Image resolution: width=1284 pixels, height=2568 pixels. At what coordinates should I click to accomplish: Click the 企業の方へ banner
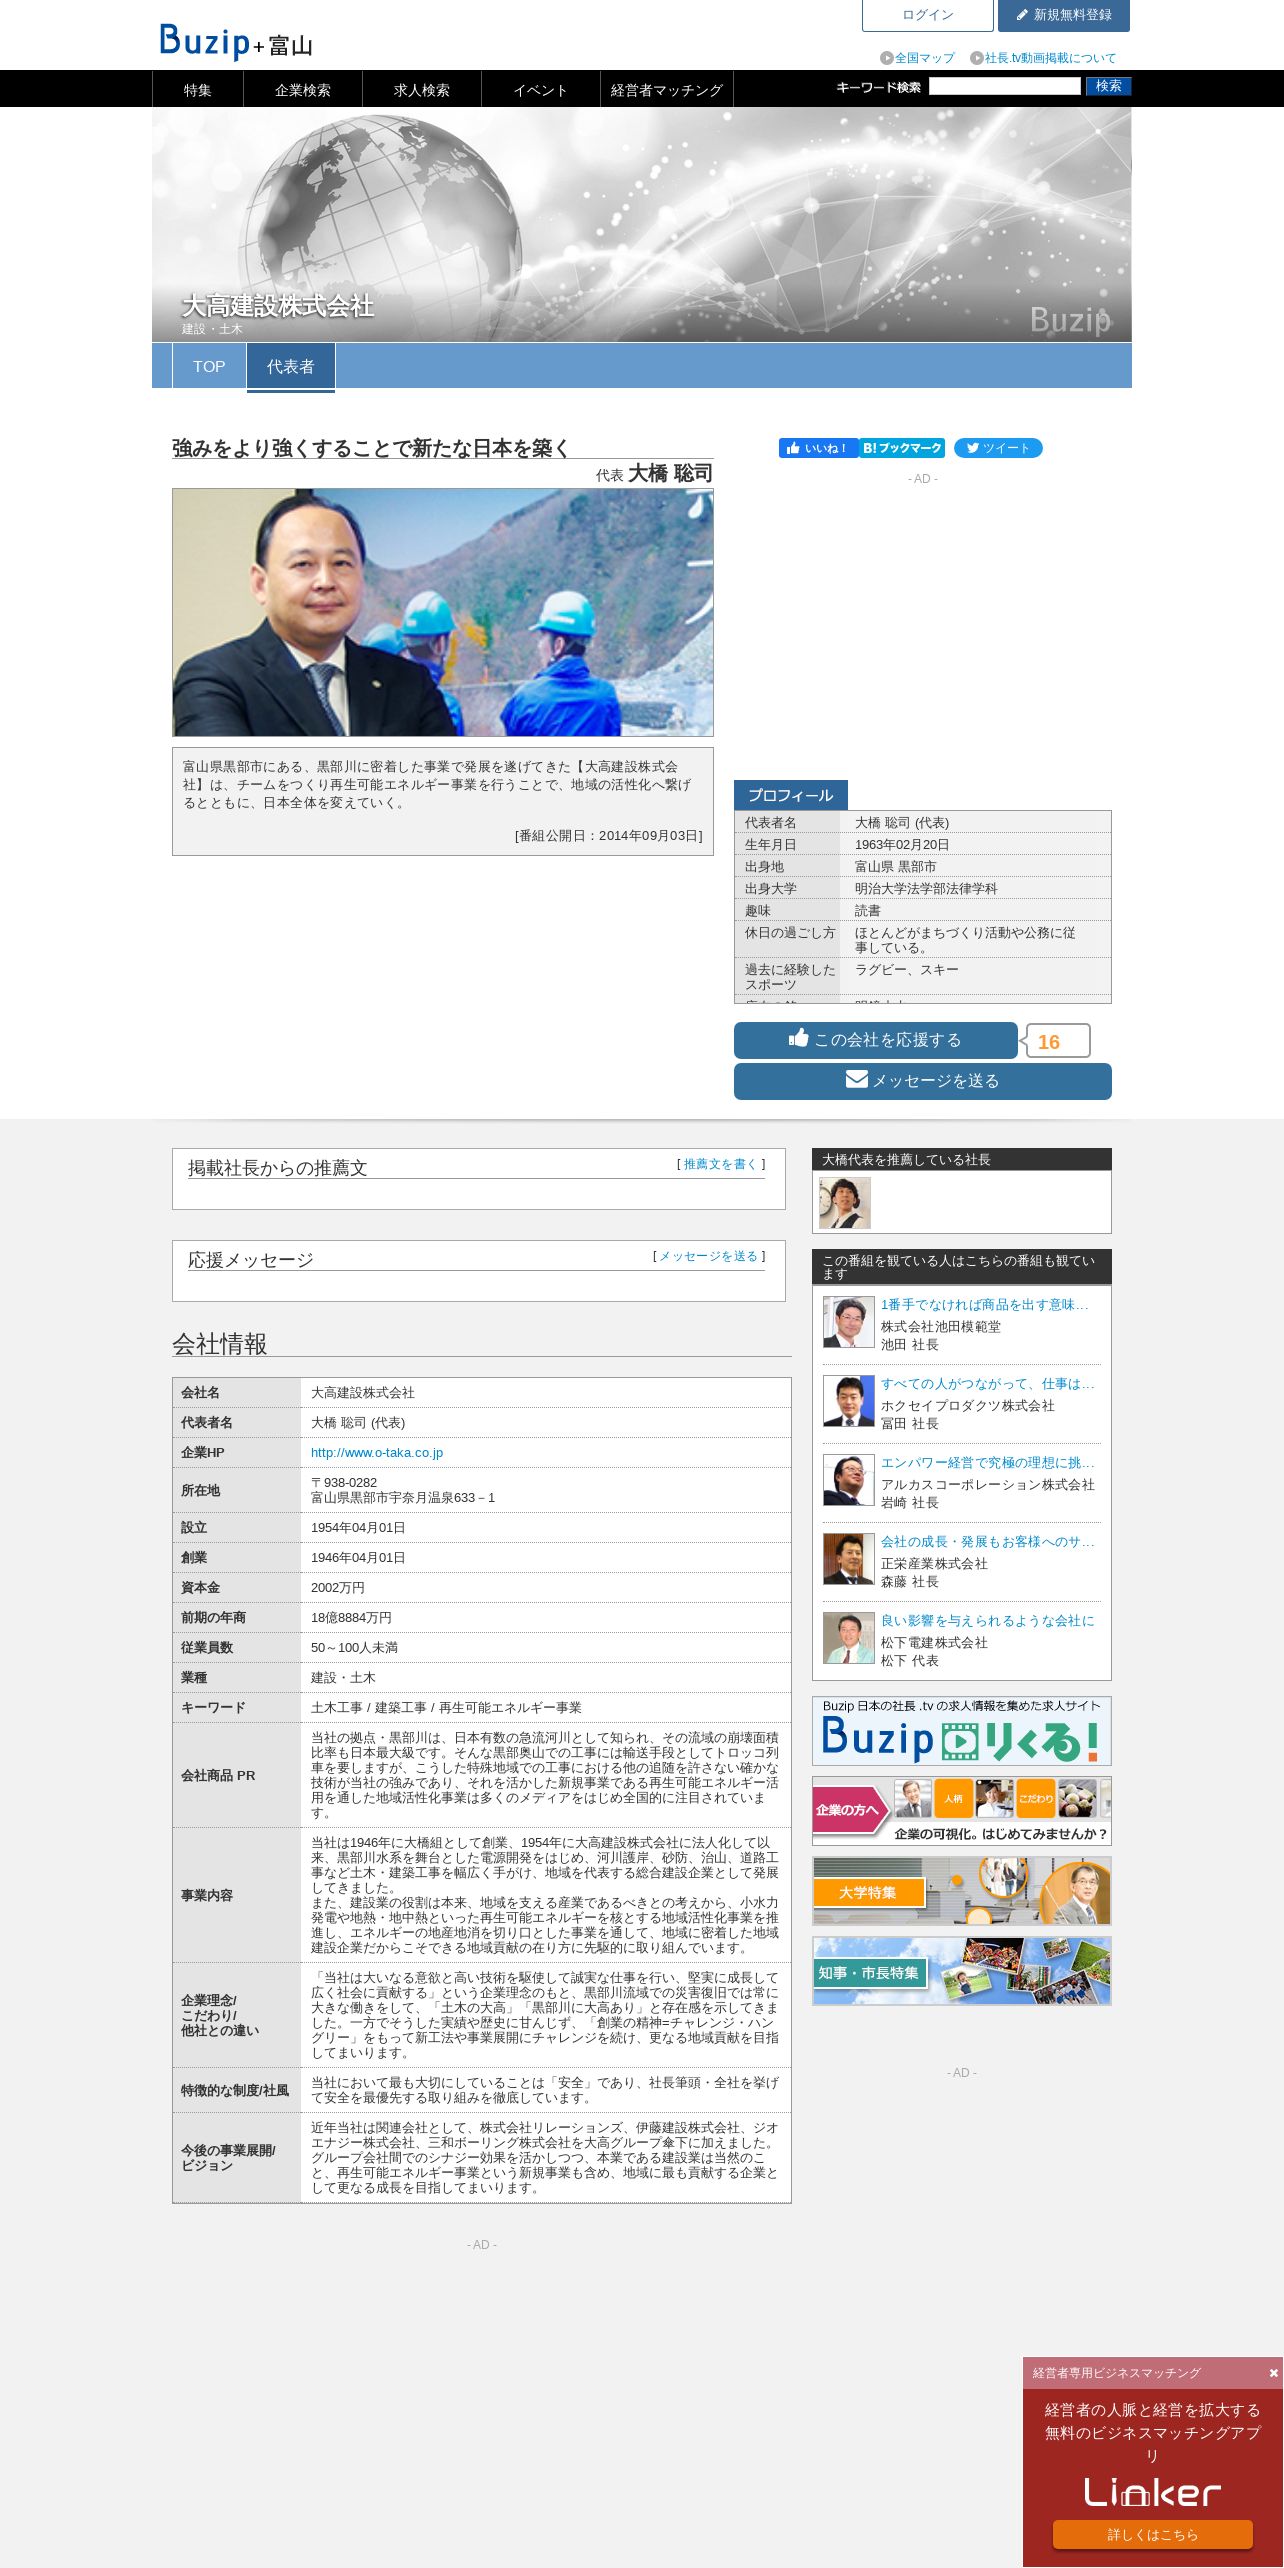[x=961, y=1811]
